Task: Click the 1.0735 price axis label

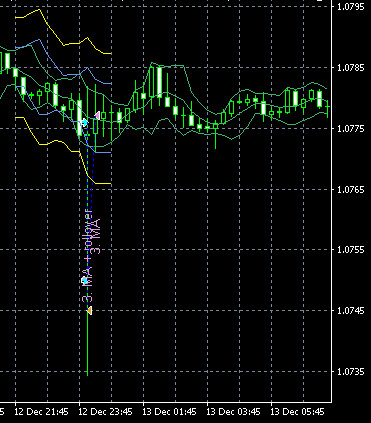Action: 351,372
